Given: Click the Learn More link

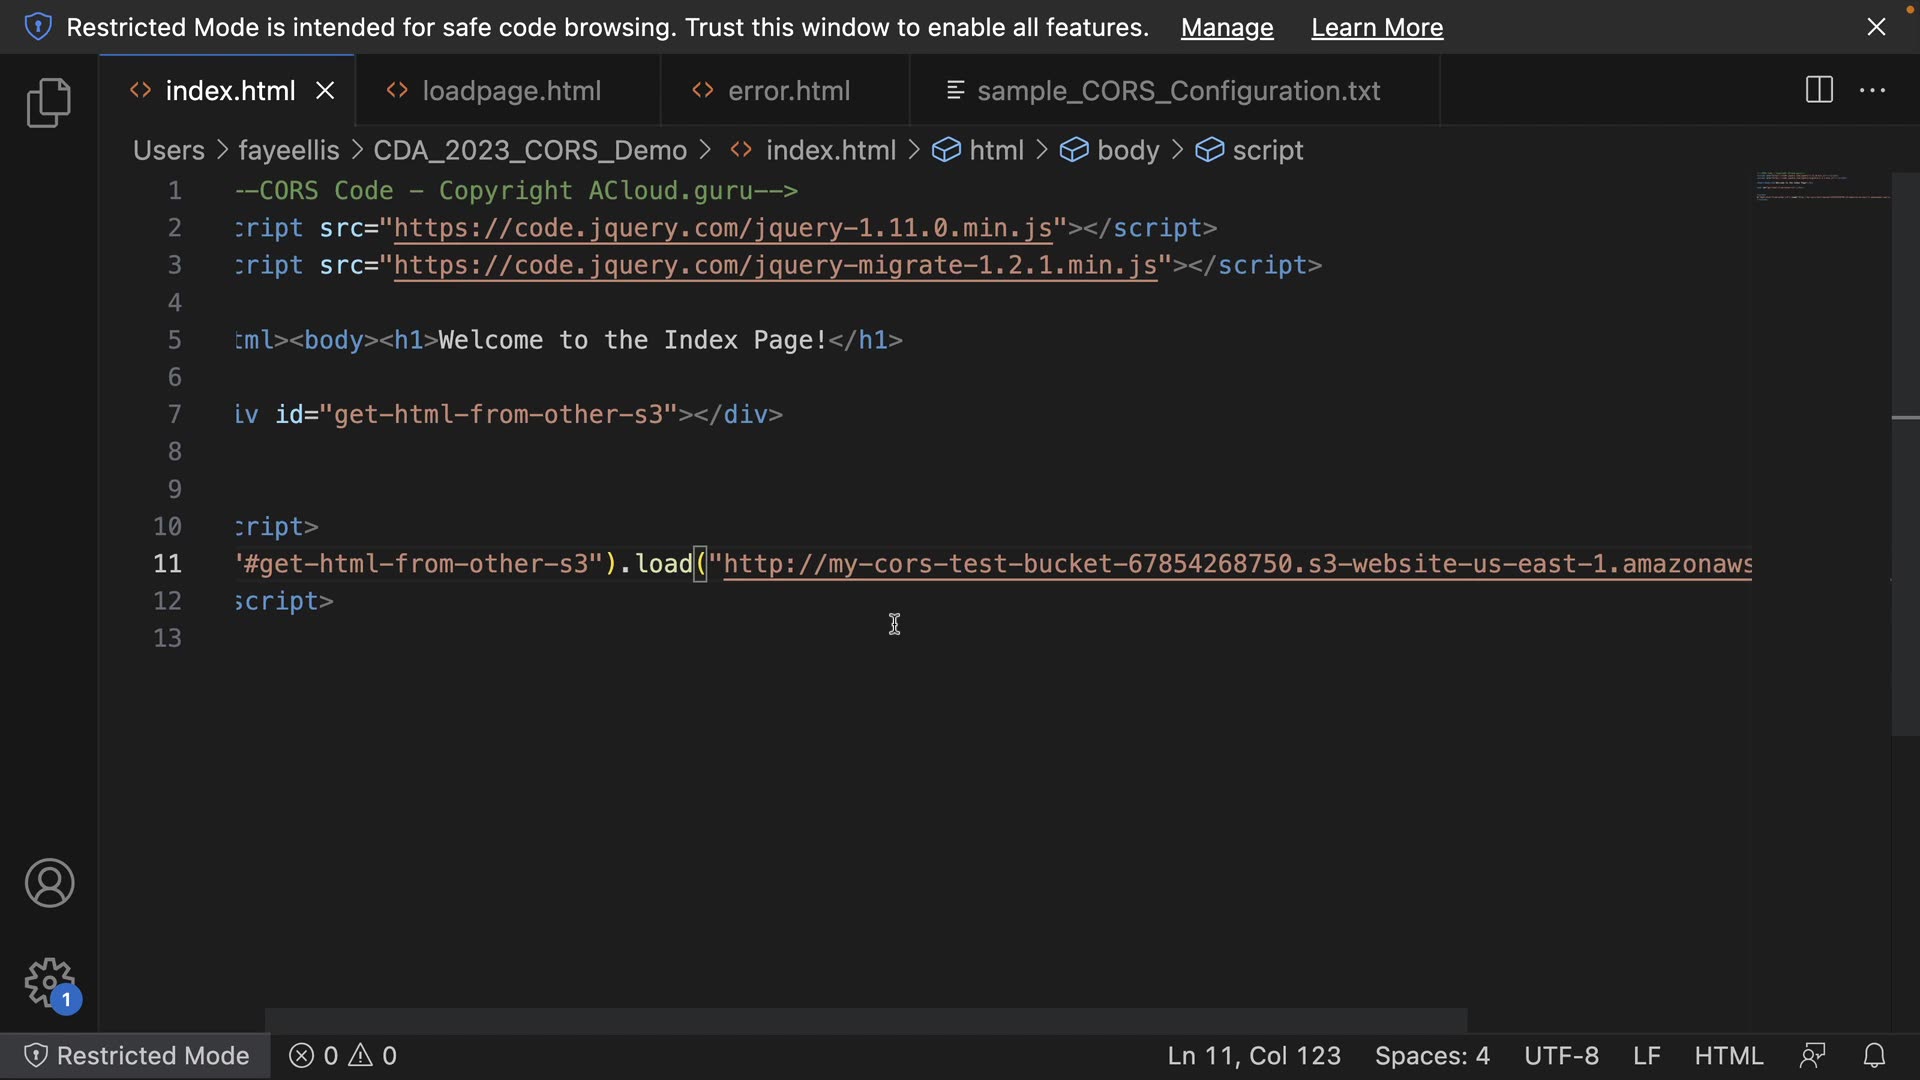Looking at the screenshot, I should [x=1376, y=27].
